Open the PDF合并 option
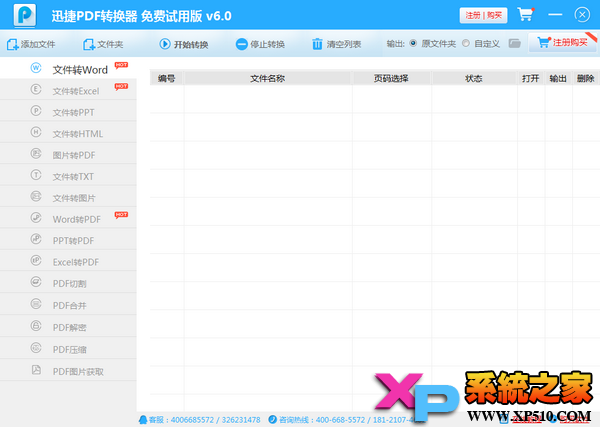This screenshot has width=600, height=427. (x=68, y=304)
